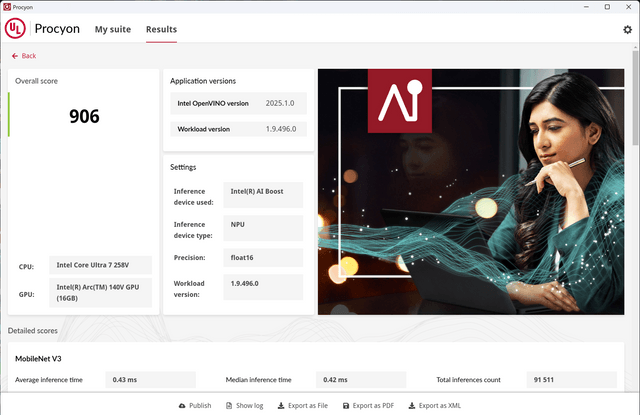
Task: Click the overall score 906
Action: coord(84,116)
